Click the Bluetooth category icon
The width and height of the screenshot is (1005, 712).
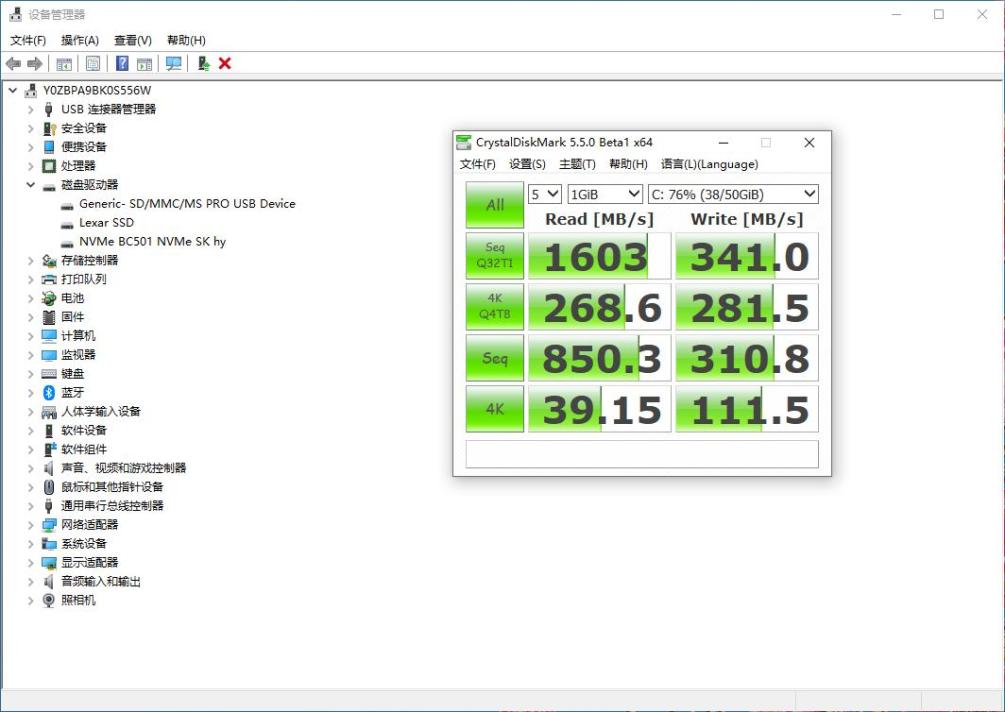[49, 392]
